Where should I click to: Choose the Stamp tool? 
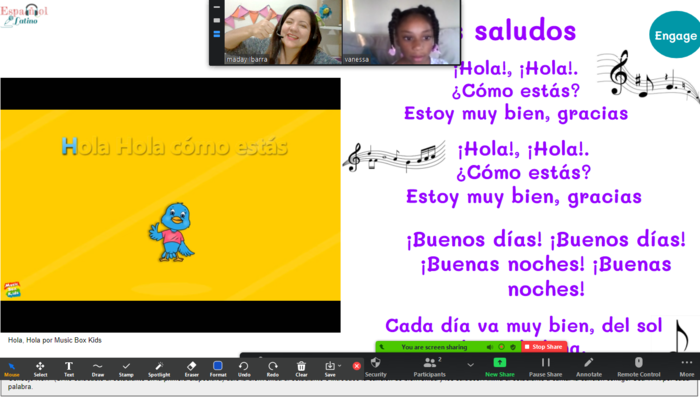[126, 369]
